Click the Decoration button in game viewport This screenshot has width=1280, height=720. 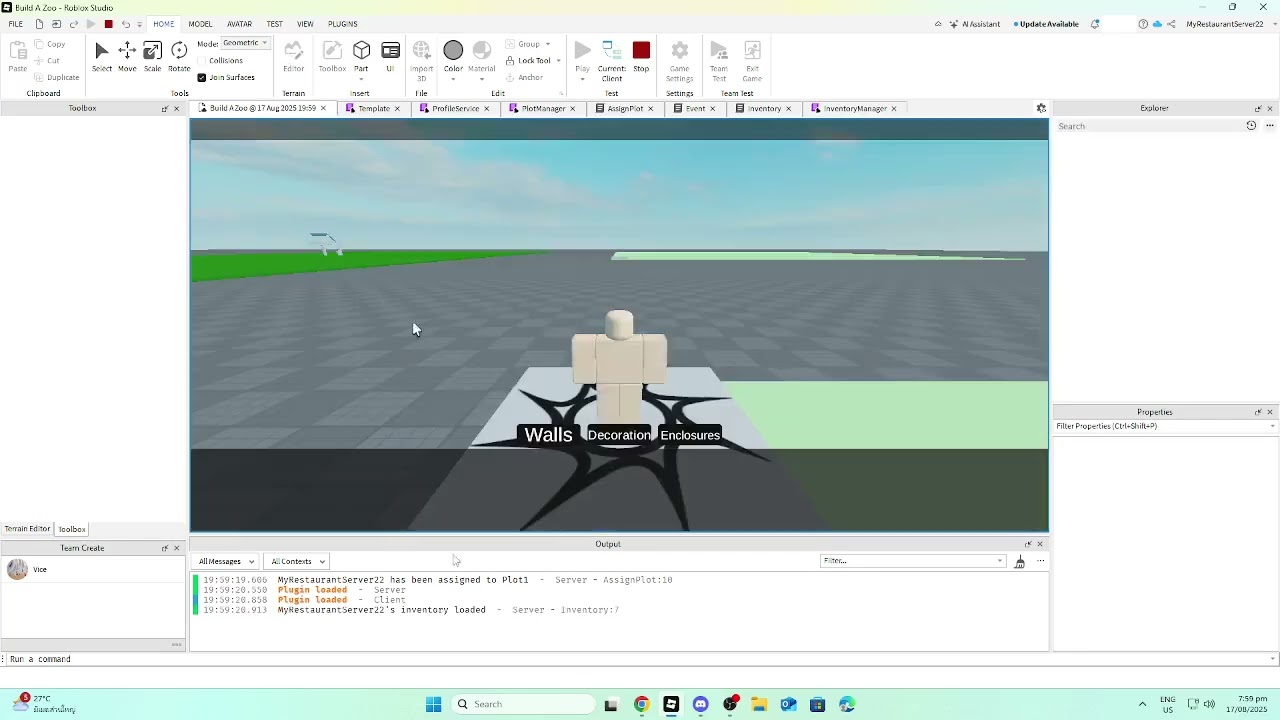tap(619, 435)
